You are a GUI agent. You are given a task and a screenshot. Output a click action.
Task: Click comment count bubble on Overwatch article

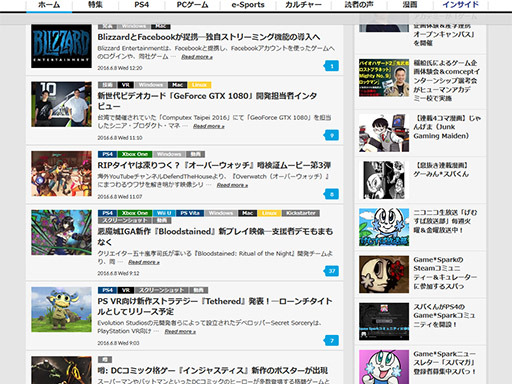[x=331, y=194]
